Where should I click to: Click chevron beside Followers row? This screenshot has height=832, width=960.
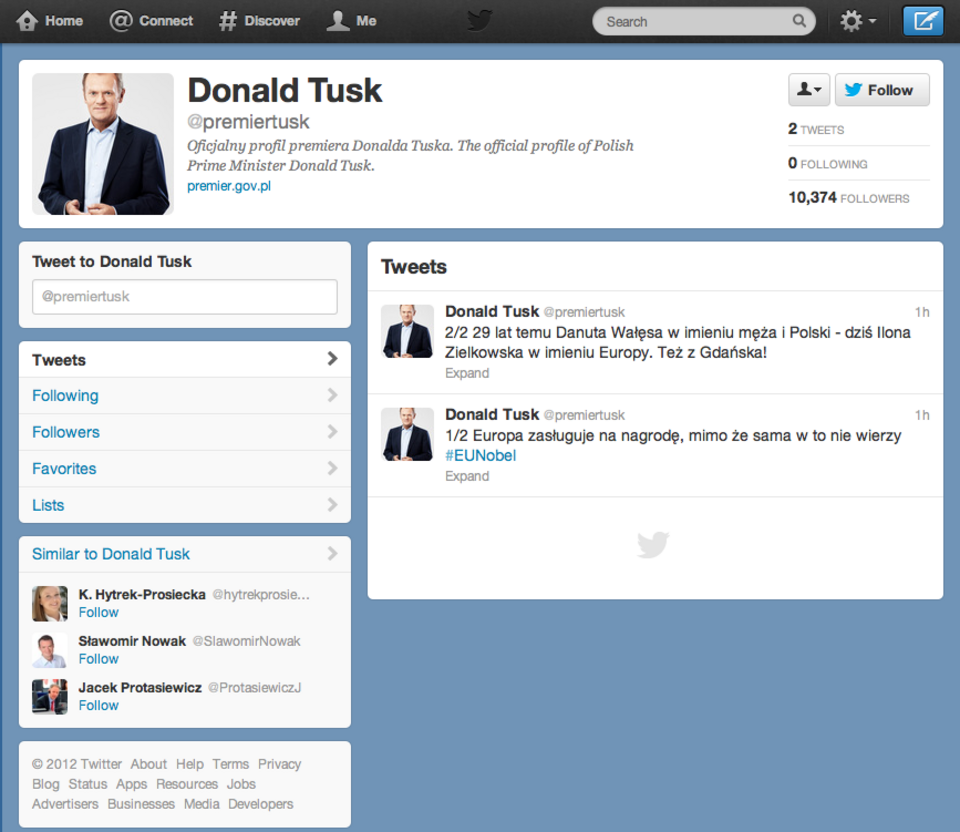[x=332, y=432]
